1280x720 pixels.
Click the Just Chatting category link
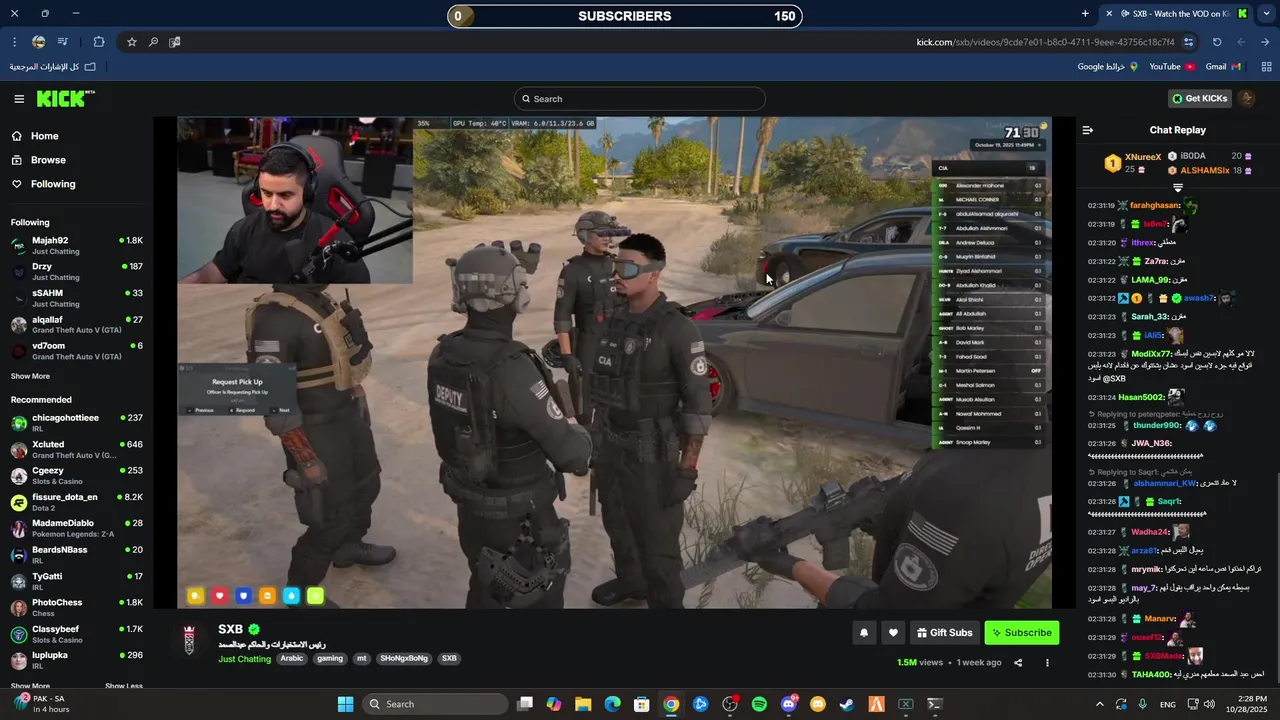[245, 659]
